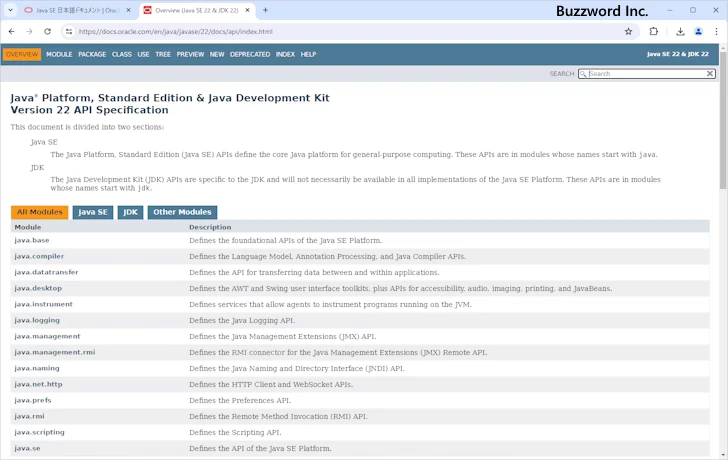Open the user profile menu
This screenshot has width=728, height=460.
(x=698, y=32)
